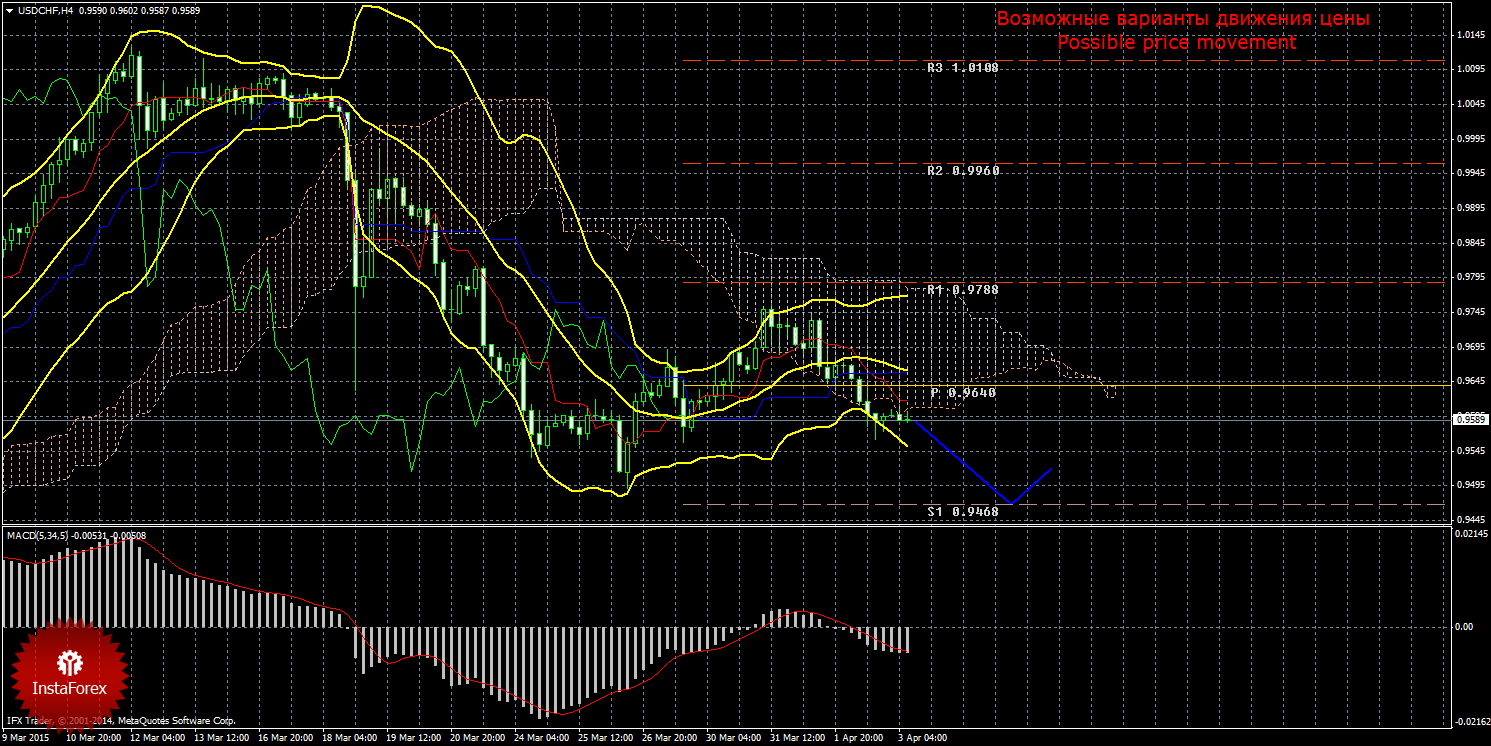Viewport: 1491px width, 746px height.
Task: Click the 'Possible price movement' title text
Action: click(x=1176, y=43)
